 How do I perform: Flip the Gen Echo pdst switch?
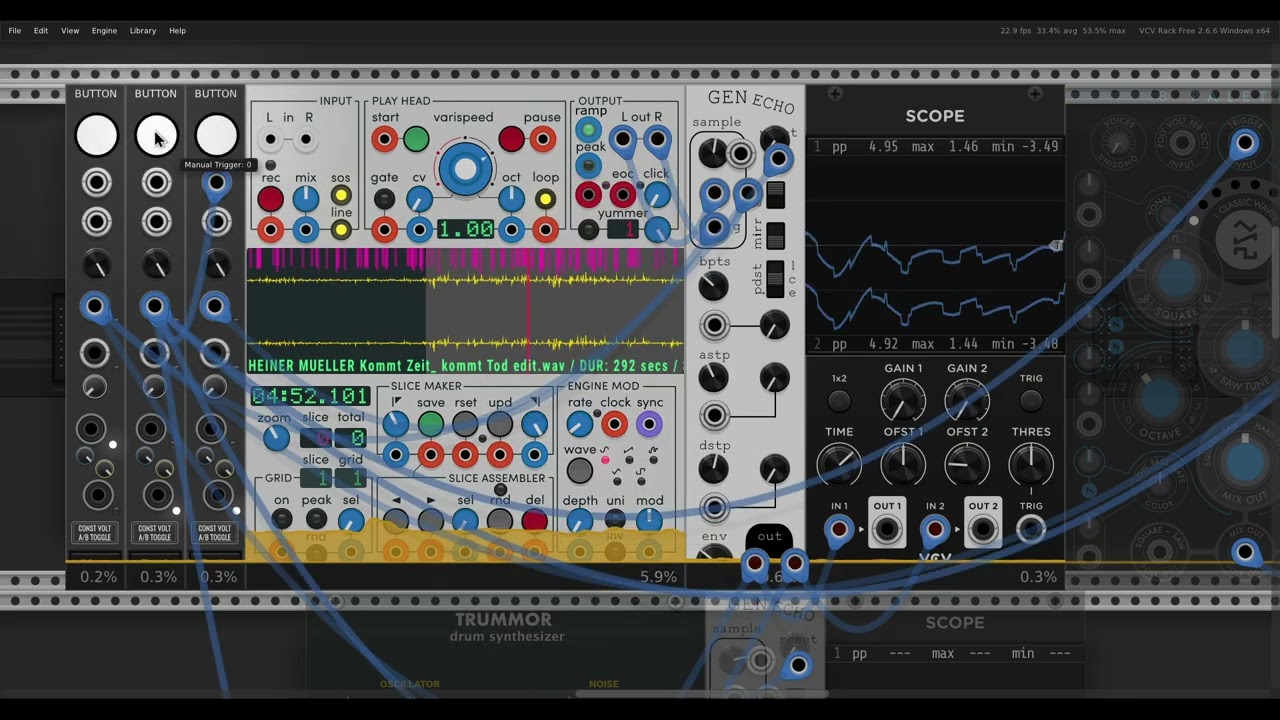776,280
